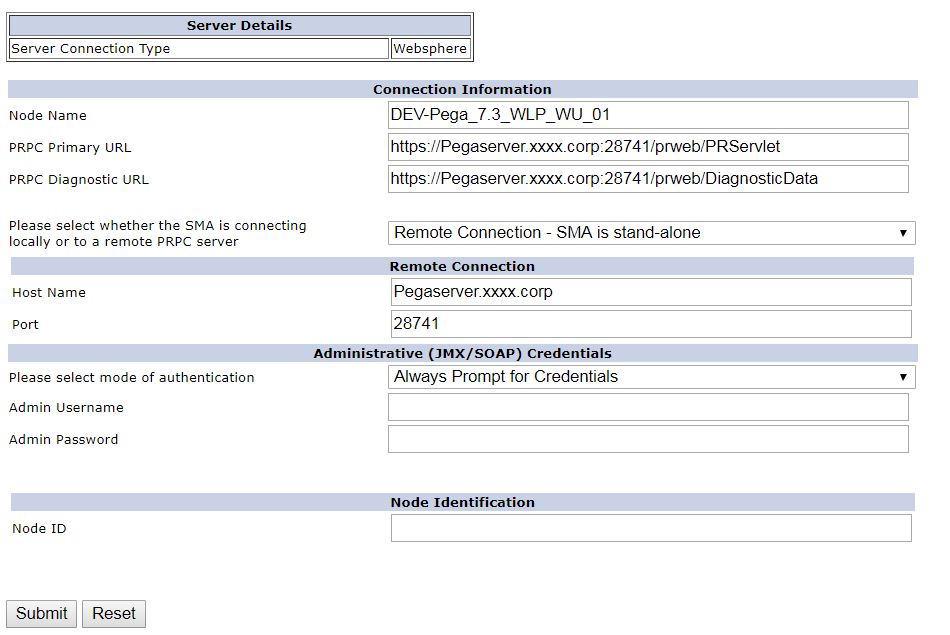Click the Host Name input field
The height and width of the screenshot is (635, 950).
click(x=651, y=292)
